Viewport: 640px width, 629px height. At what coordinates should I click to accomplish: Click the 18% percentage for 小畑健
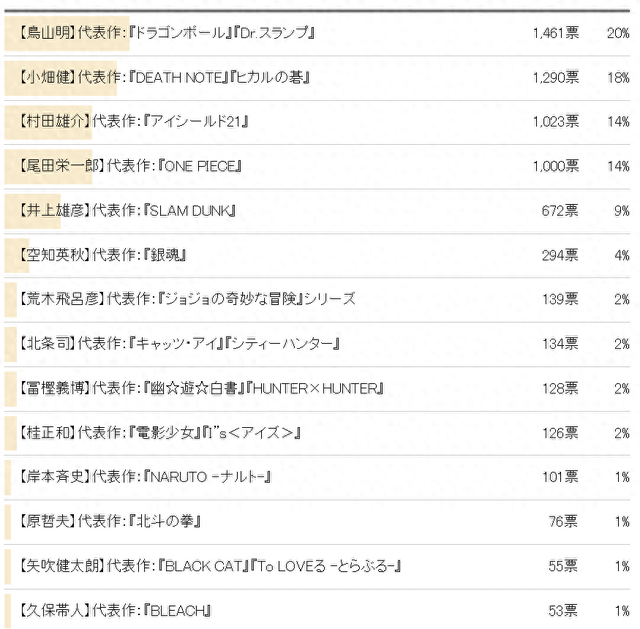617,77
